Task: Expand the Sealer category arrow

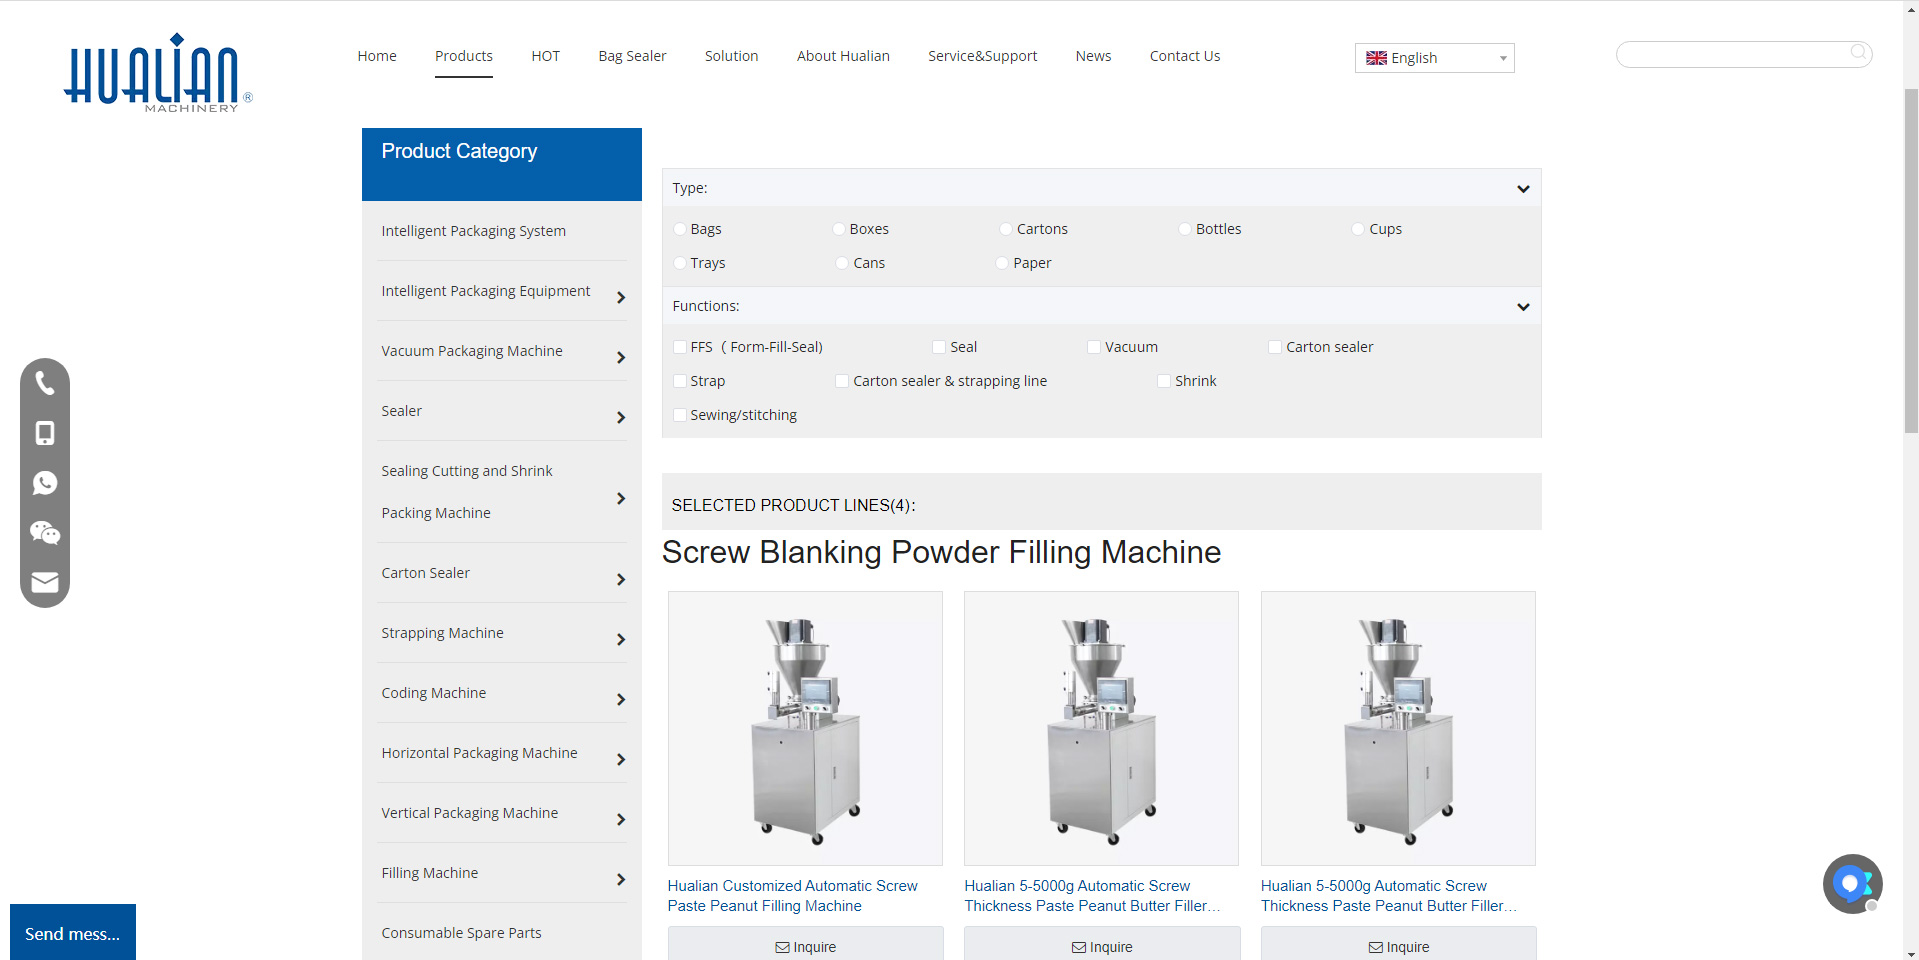Action: (621, 417)
